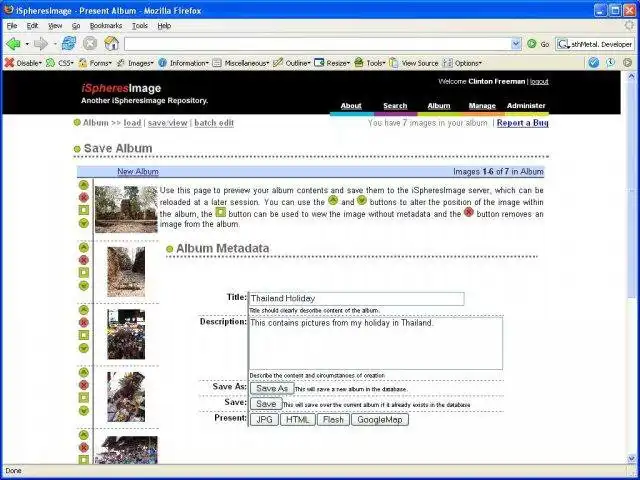The width and height of the screenshot is (640, 480).
Task: Click into the album Title field
Action: point(356,298)
